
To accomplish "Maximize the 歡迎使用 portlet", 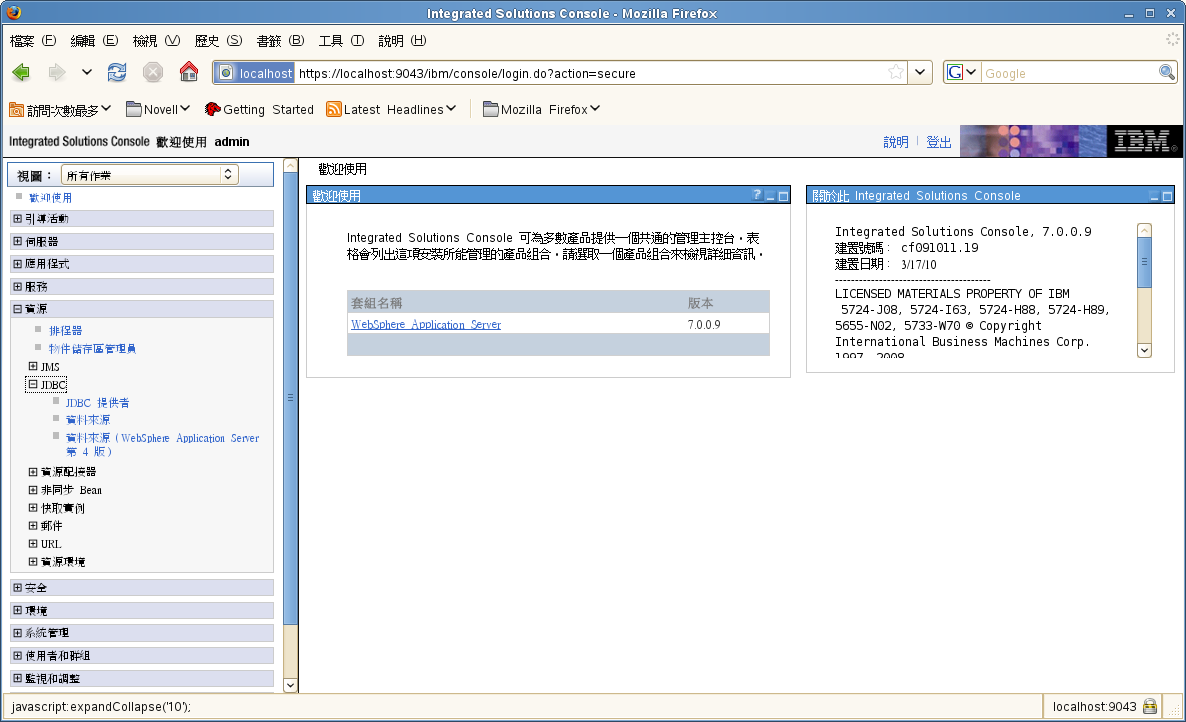I will tap(783, 196).
